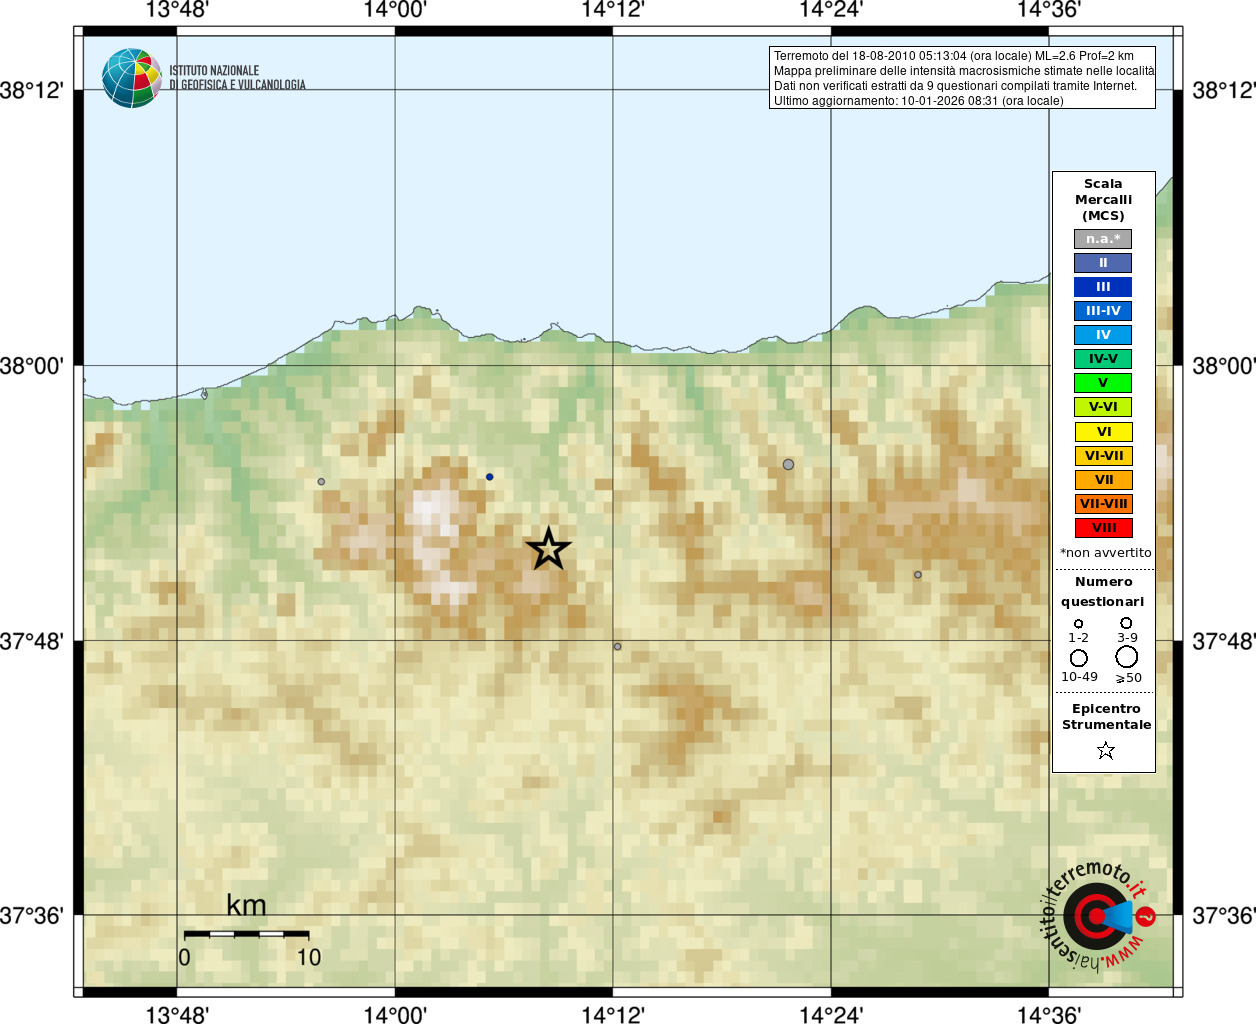The height and width of the screenshot is (1024, 1256).
Task: Click the large gray marker below 14°24'
Action: [788, 464]
